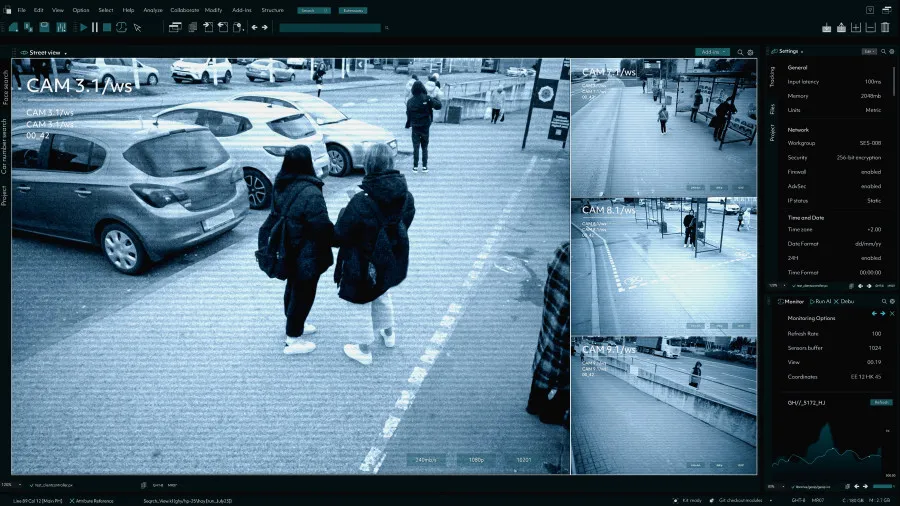This screenshot has height=506, width=900.
Task: Click gear icon above camera view
Action: pos(752,52)
